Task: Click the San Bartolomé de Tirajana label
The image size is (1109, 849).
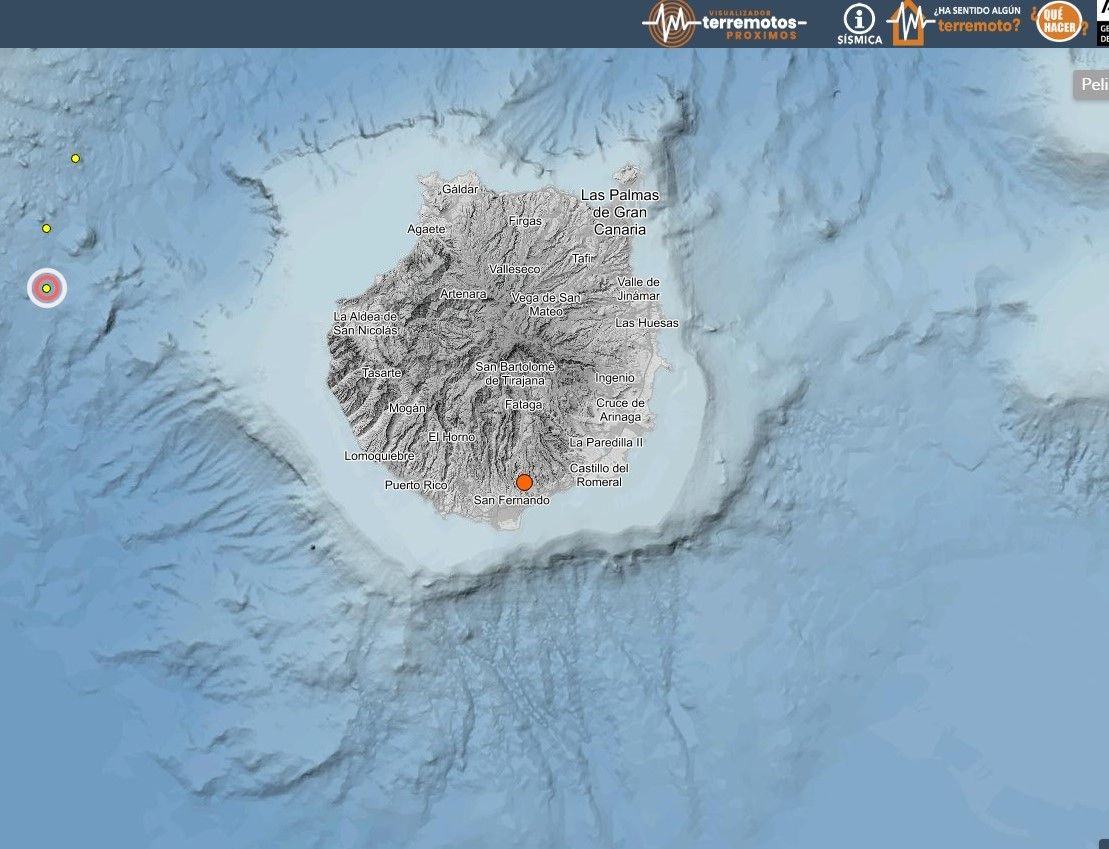Action: click(514, 373)
